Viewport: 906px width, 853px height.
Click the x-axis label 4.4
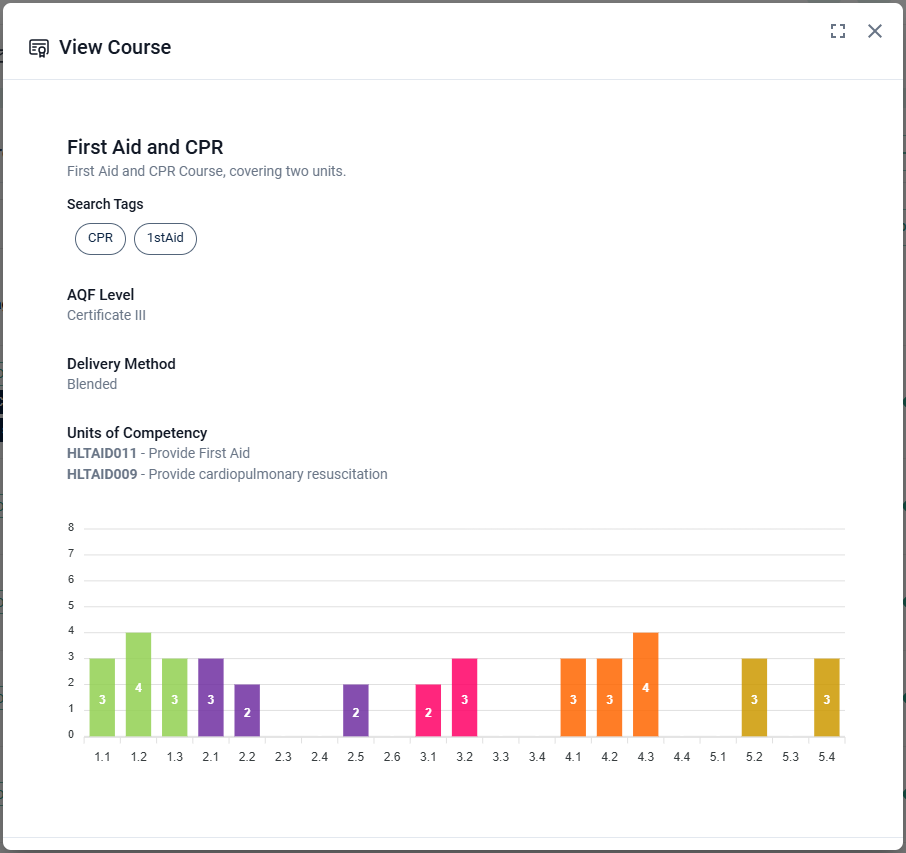682,757
